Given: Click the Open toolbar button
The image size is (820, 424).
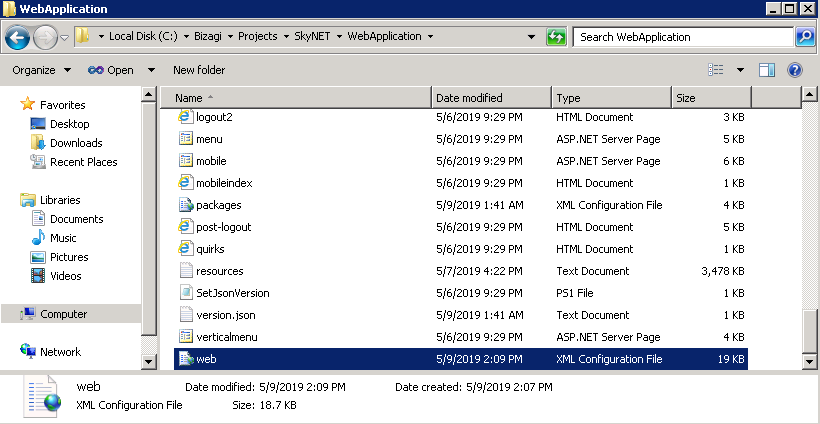Looking at the screenshot, I should tap(111, 70).
